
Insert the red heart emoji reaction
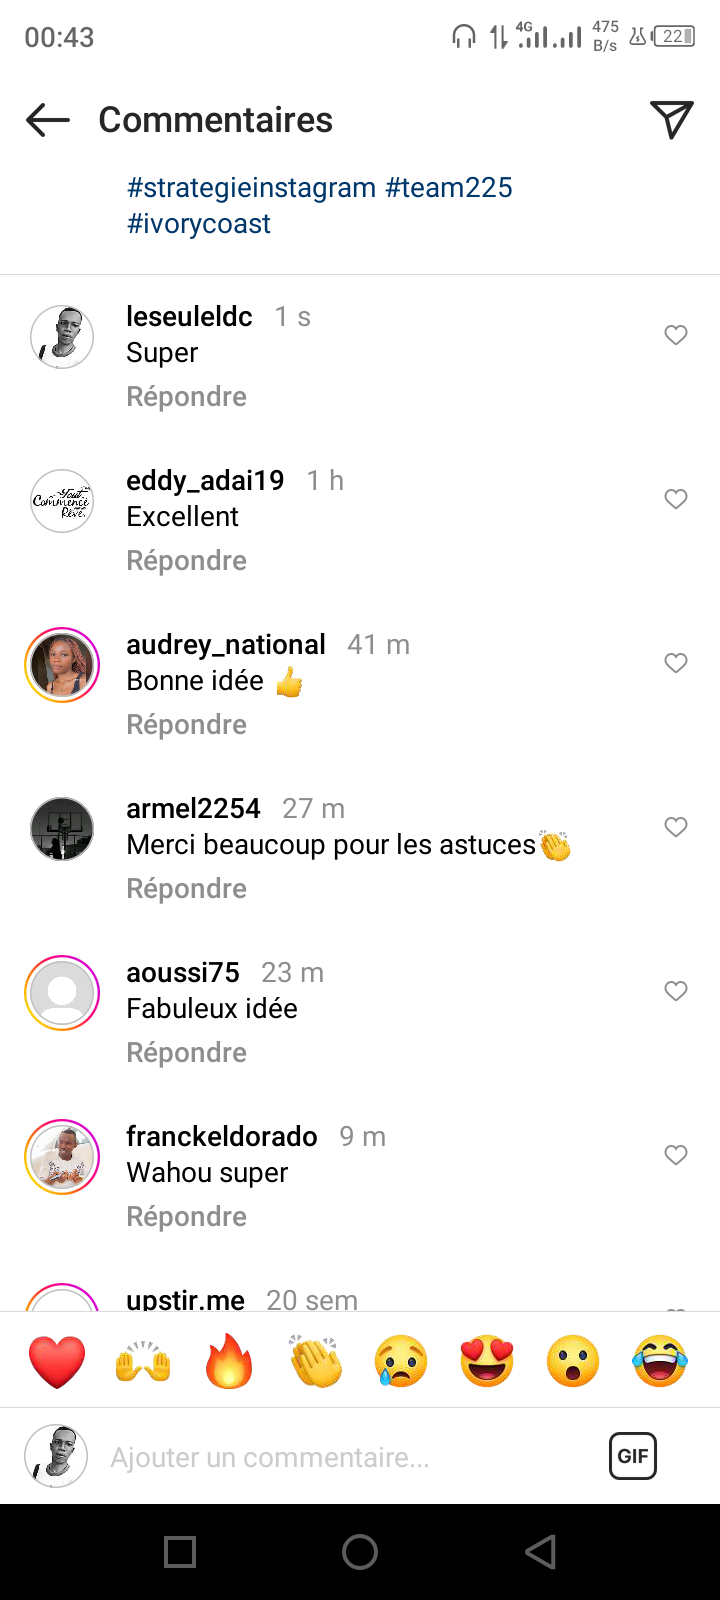[x=57, y=1361]
